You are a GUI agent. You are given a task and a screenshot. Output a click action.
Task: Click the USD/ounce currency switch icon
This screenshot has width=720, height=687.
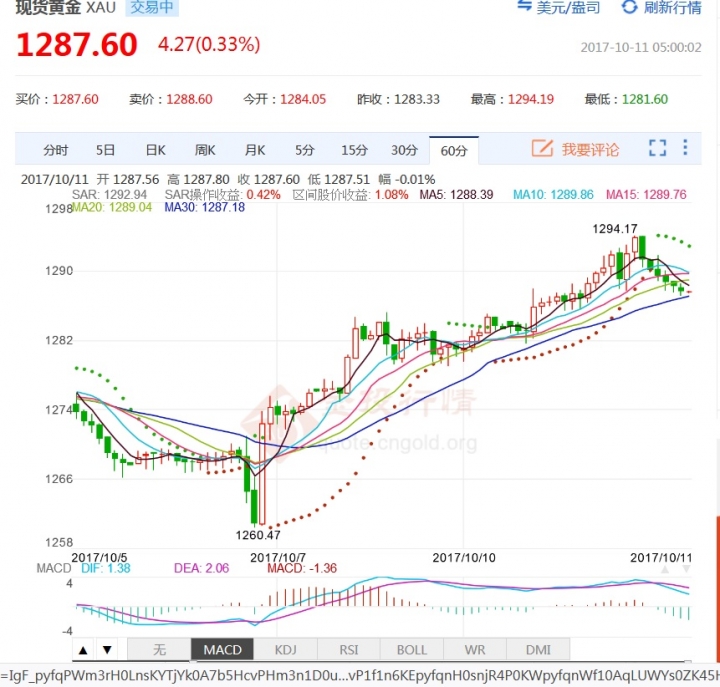[525, 8]
